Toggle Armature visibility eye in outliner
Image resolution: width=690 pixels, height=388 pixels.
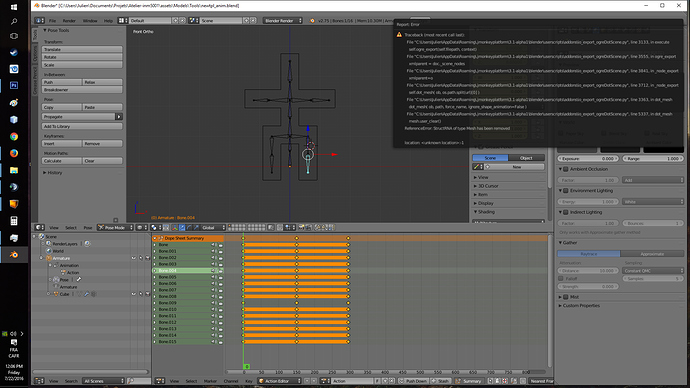click(x=134, y=258)
